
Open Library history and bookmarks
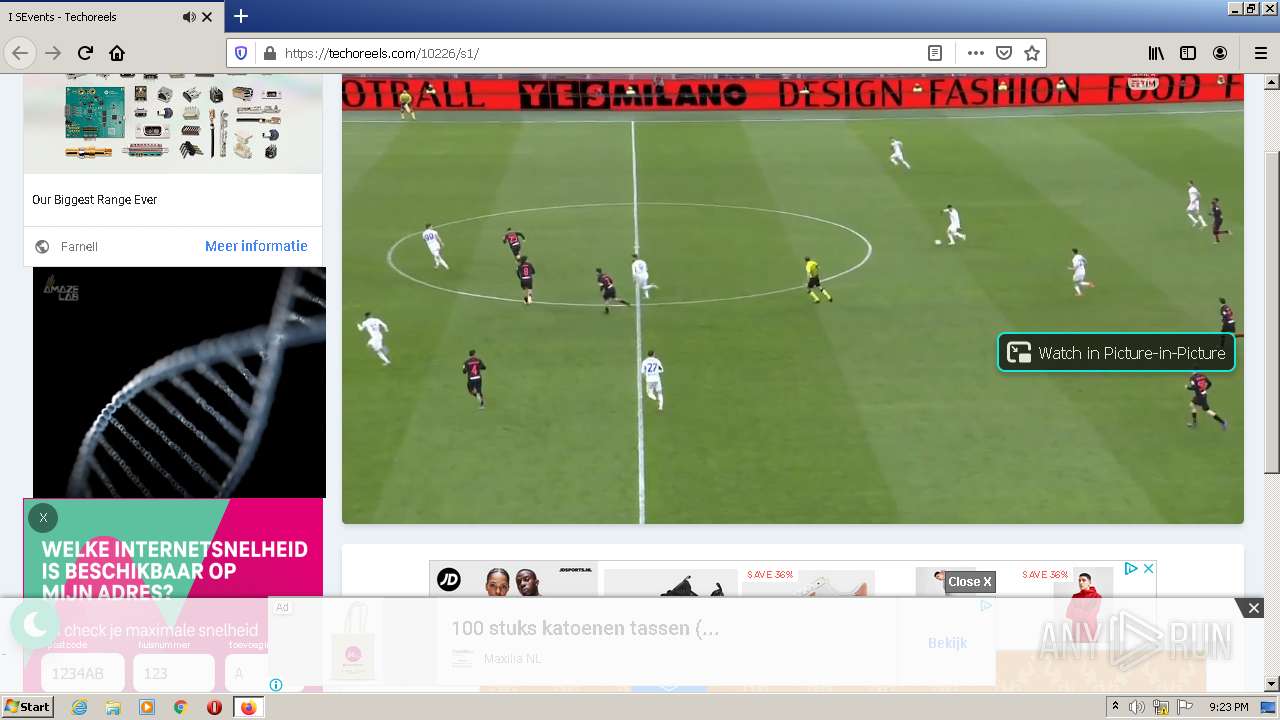1156,53
